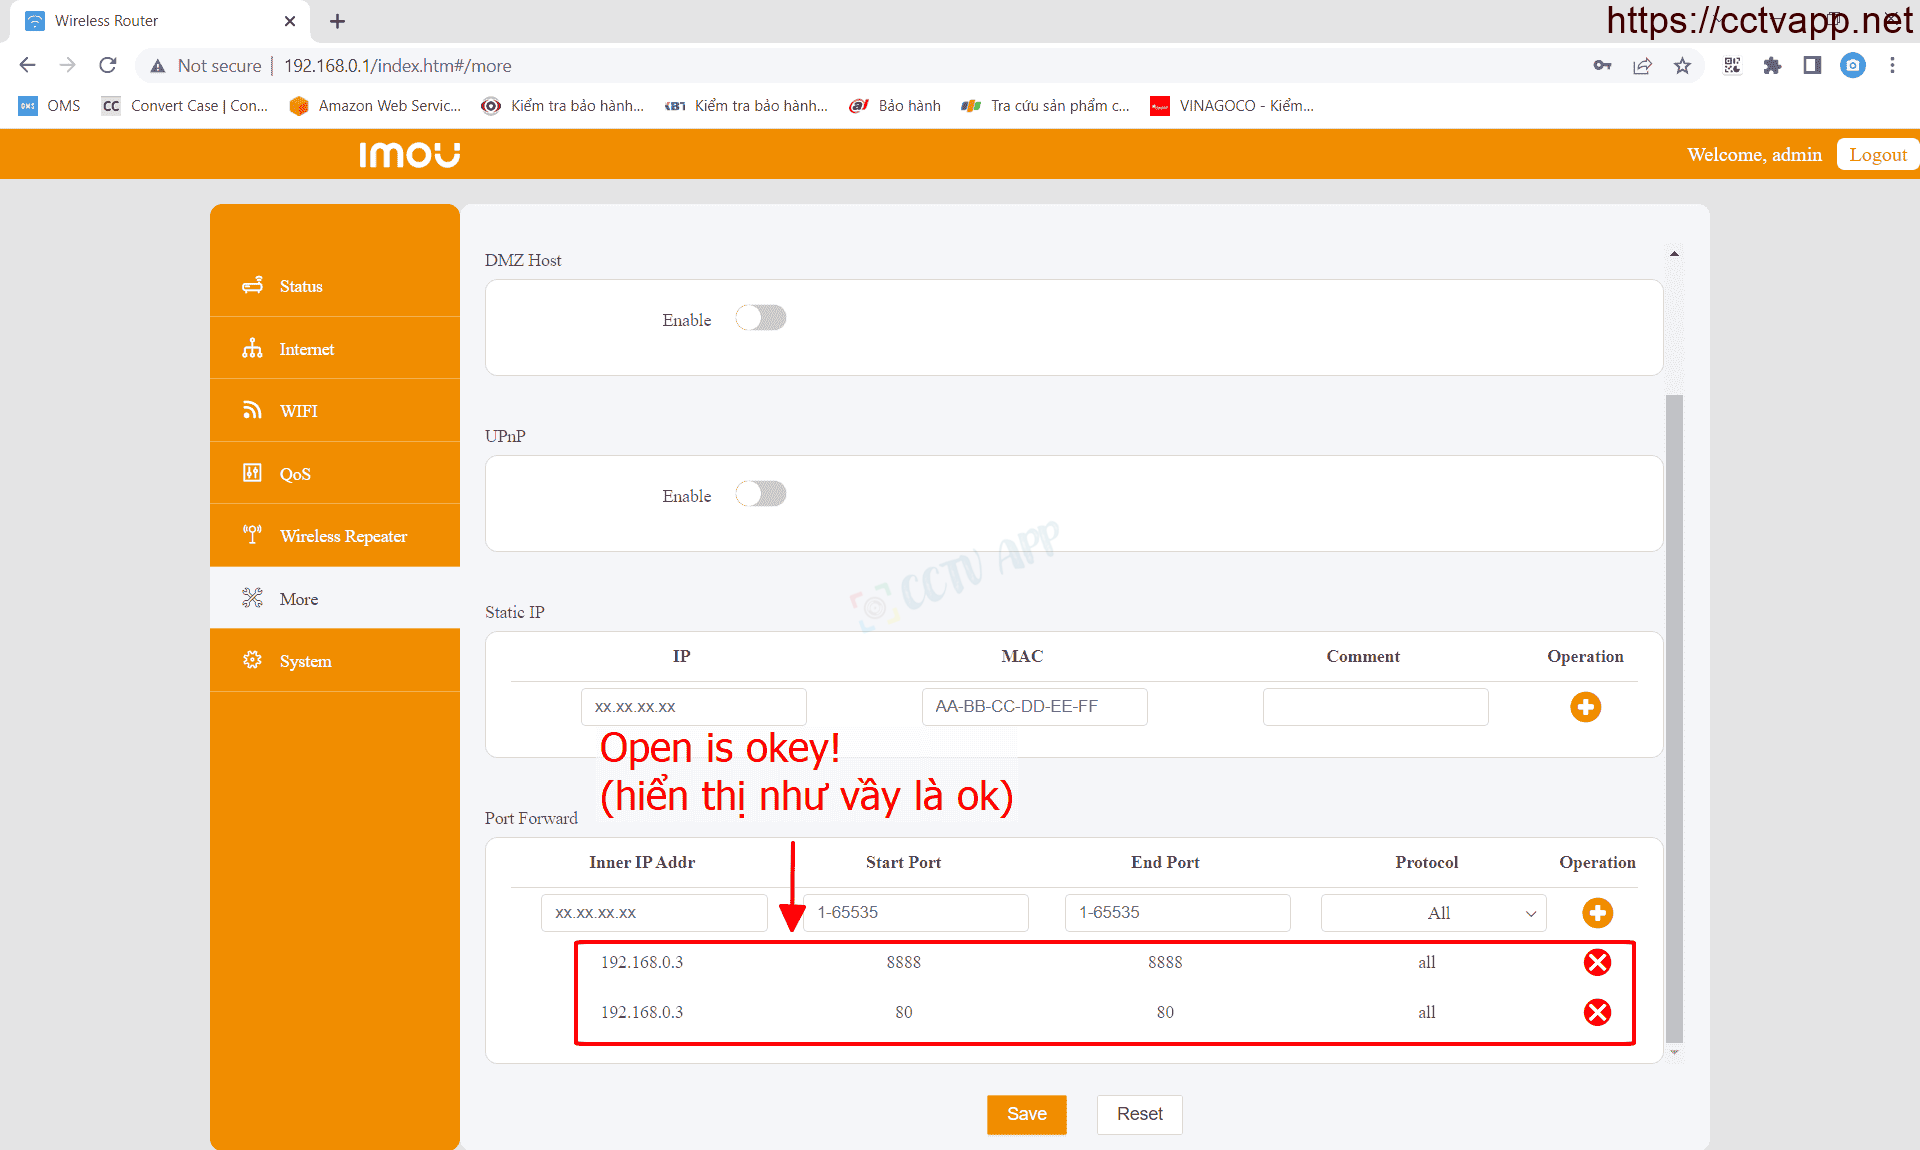Bookmark this page with star icon
The height and width of the screenshot is (1150, 1920).
click(1682, 66)
